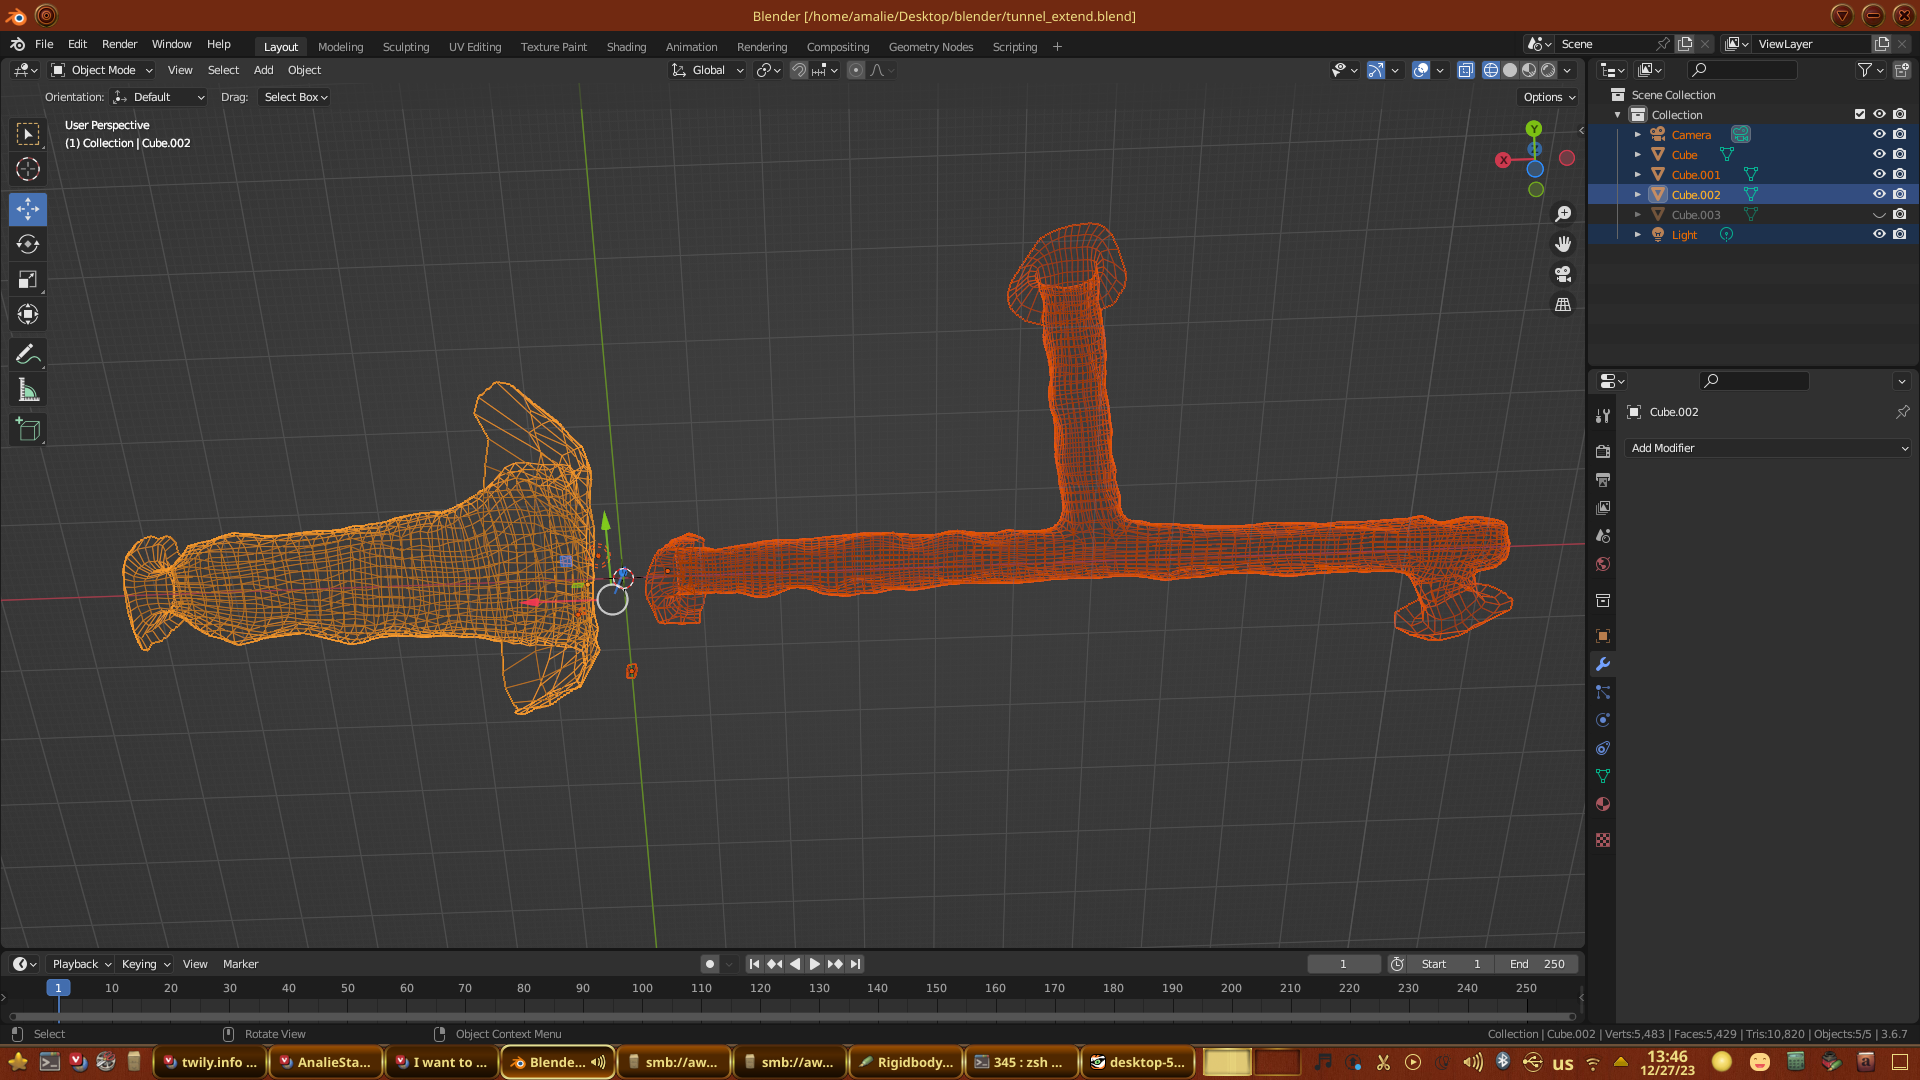Select the Cursor tool

point(28,169)
